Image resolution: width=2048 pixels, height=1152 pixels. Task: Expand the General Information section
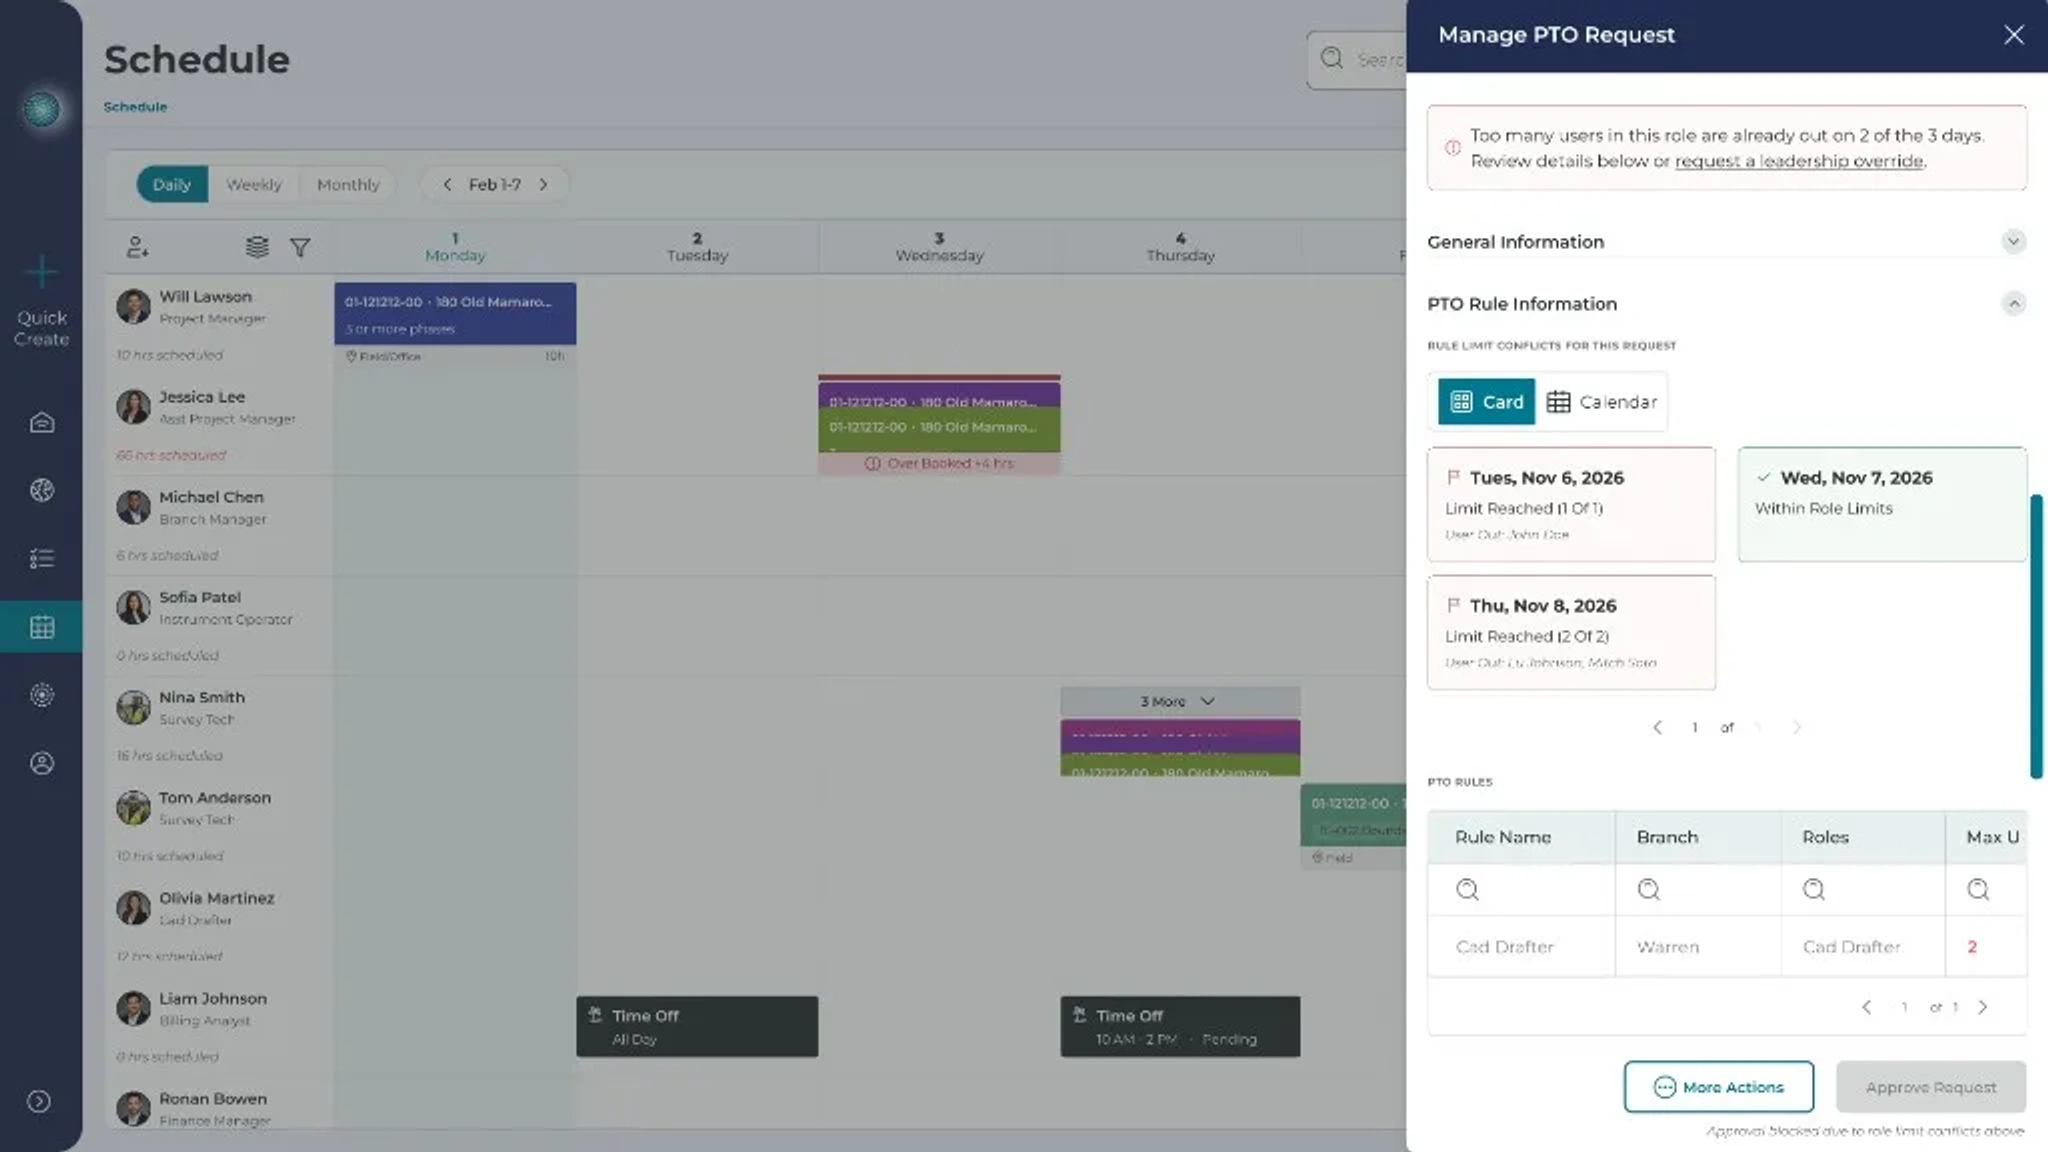click(x=2013, y=241)
